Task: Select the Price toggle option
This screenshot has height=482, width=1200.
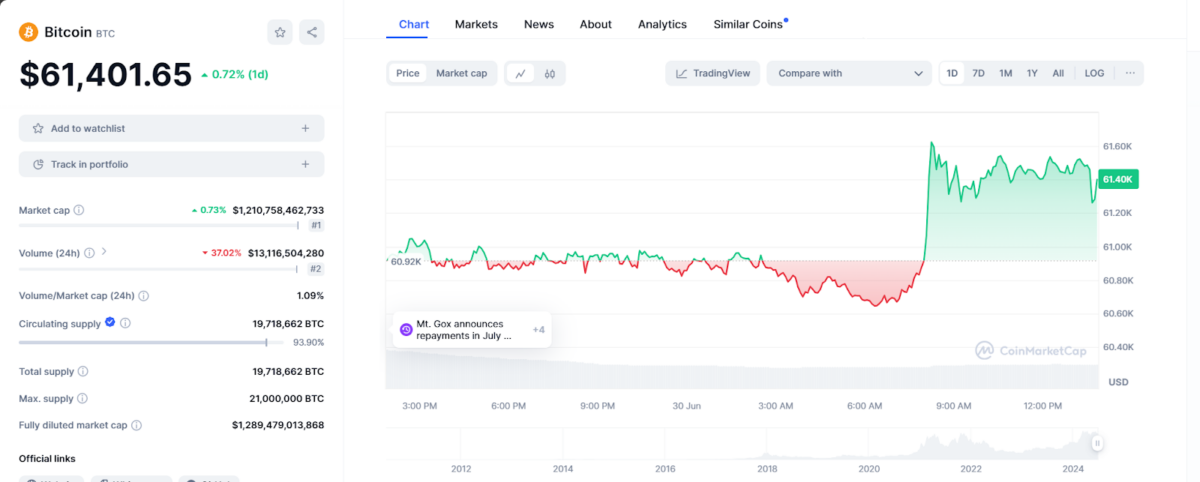Action: click(408, 73)
